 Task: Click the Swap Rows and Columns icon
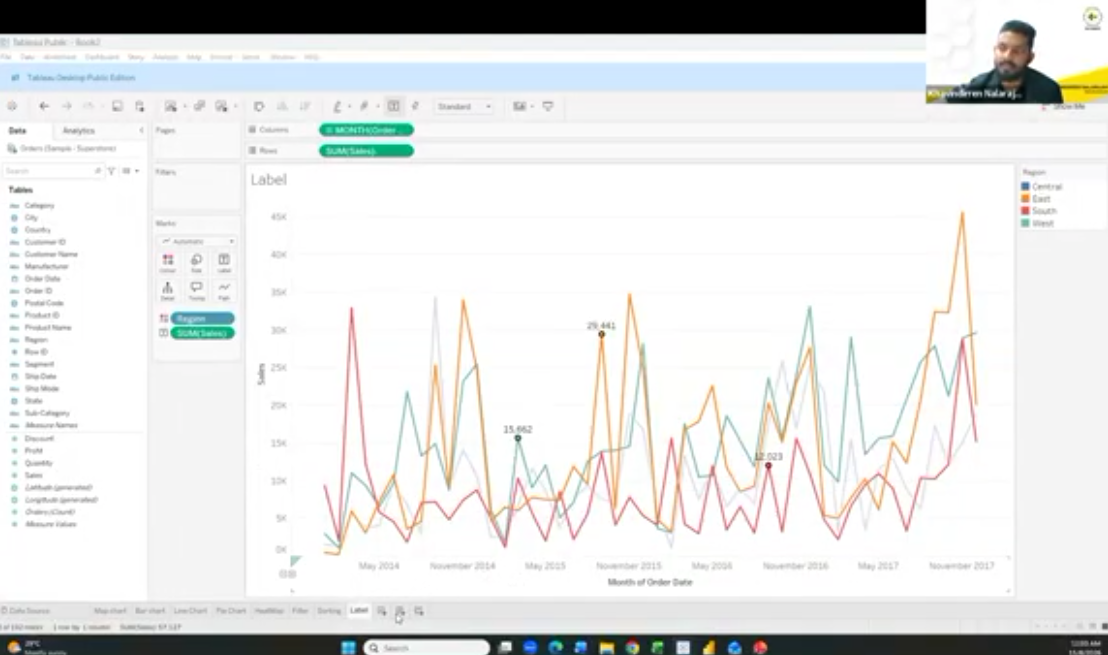click(259, 106)
